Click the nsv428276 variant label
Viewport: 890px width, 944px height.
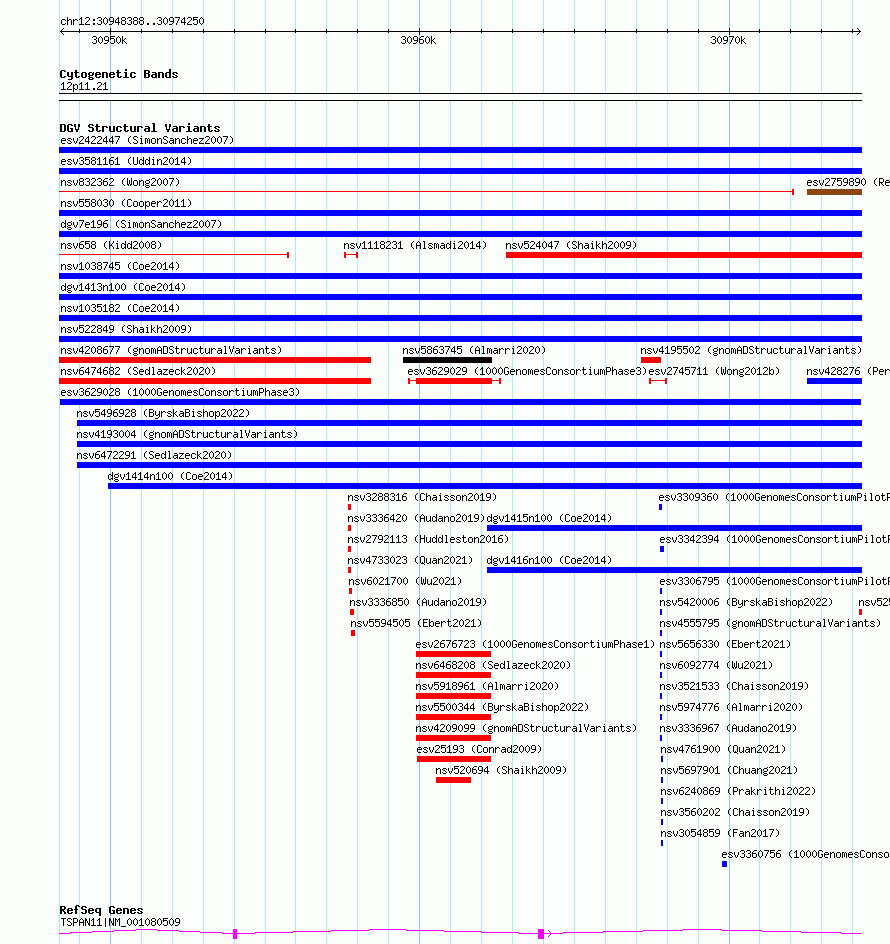tap(848, 371)
